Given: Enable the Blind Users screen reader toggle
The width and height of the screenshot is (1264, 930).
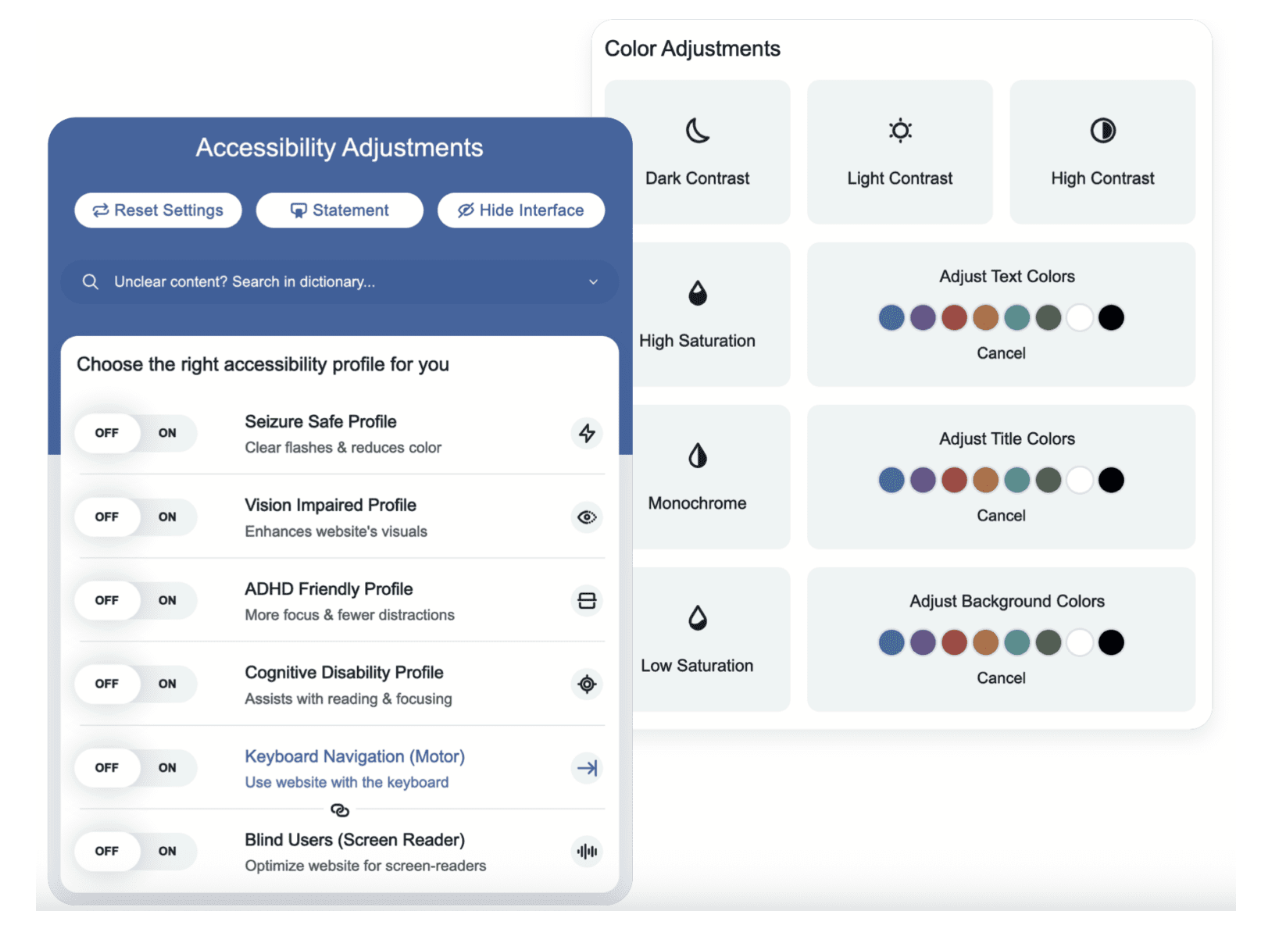Looking at the screenshot, I should [x=166, y=851].
